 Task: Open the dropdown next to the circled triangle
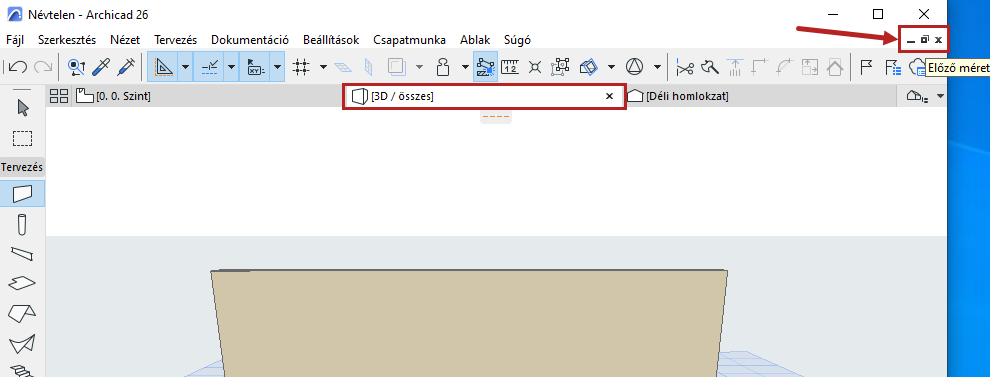pyautogui.click(x=657, y=66)
